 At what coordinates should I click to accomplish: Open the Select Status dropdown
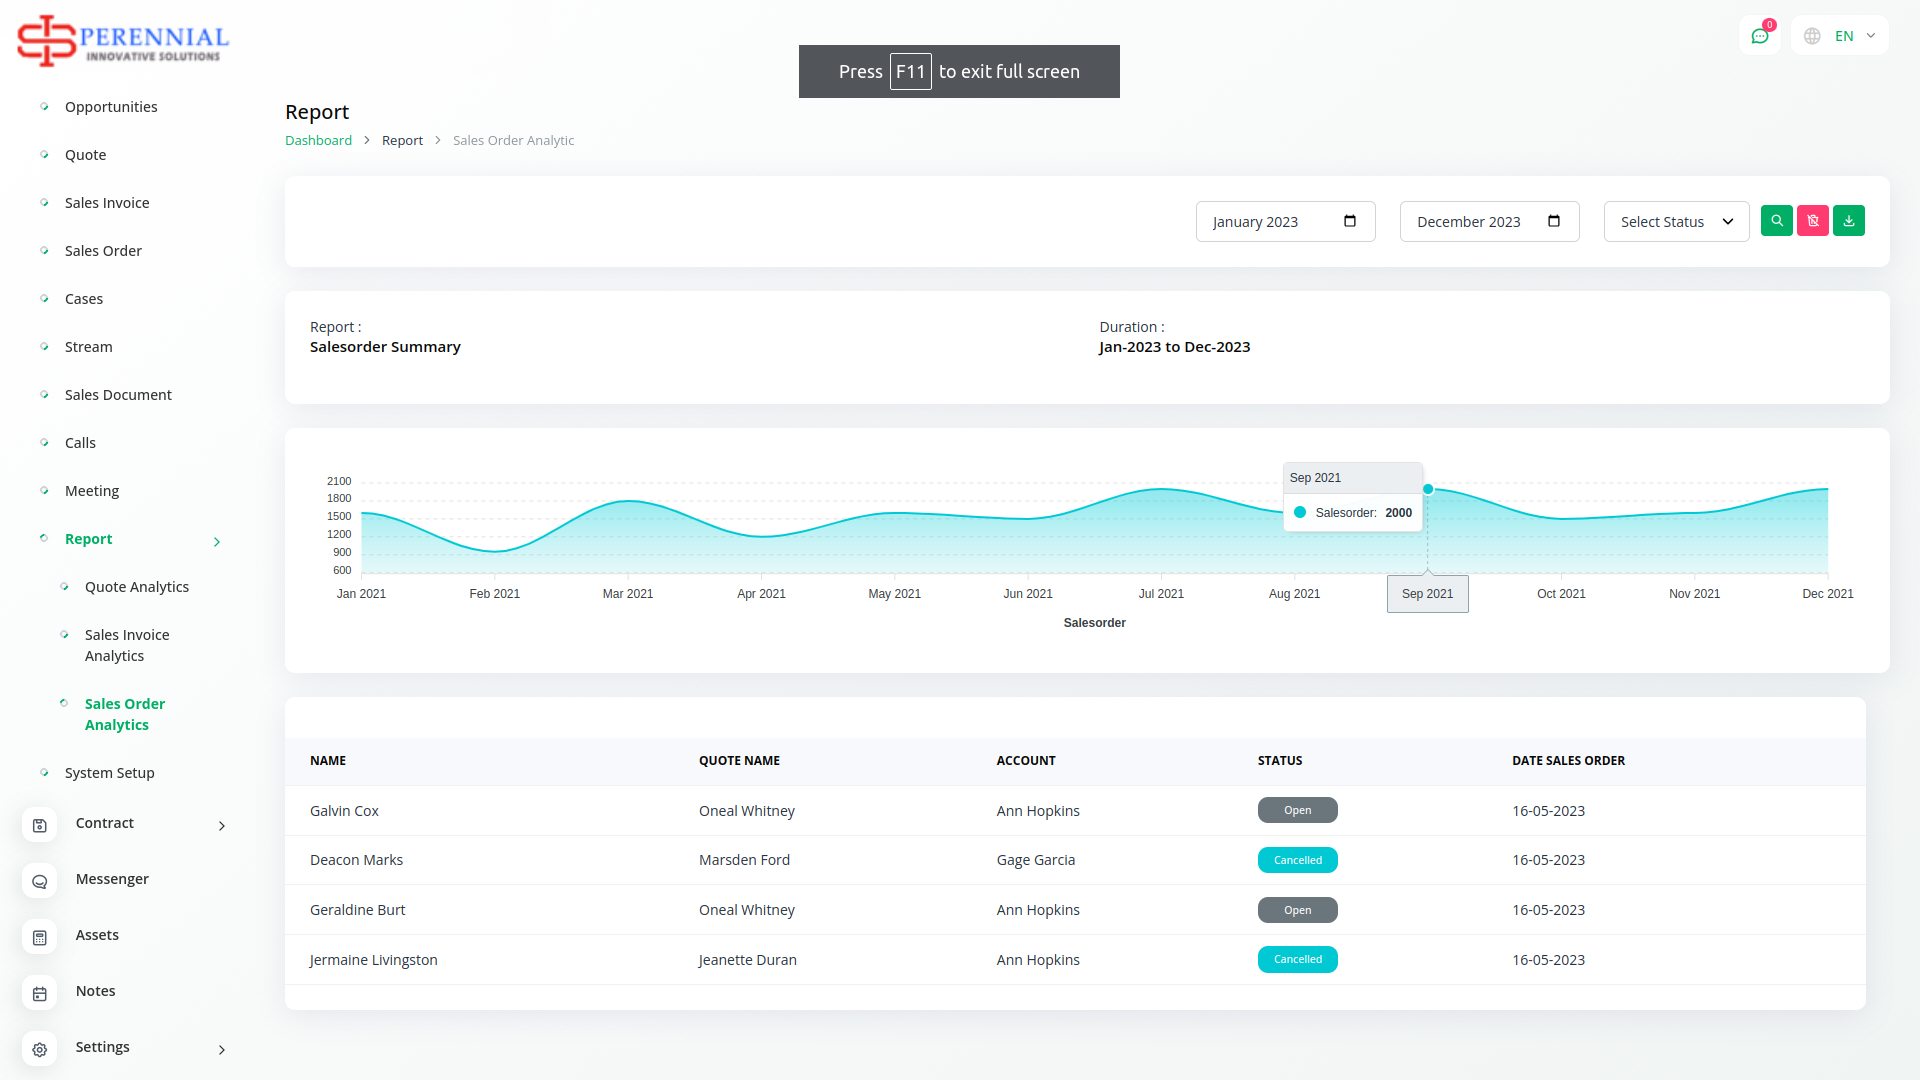1676,222
